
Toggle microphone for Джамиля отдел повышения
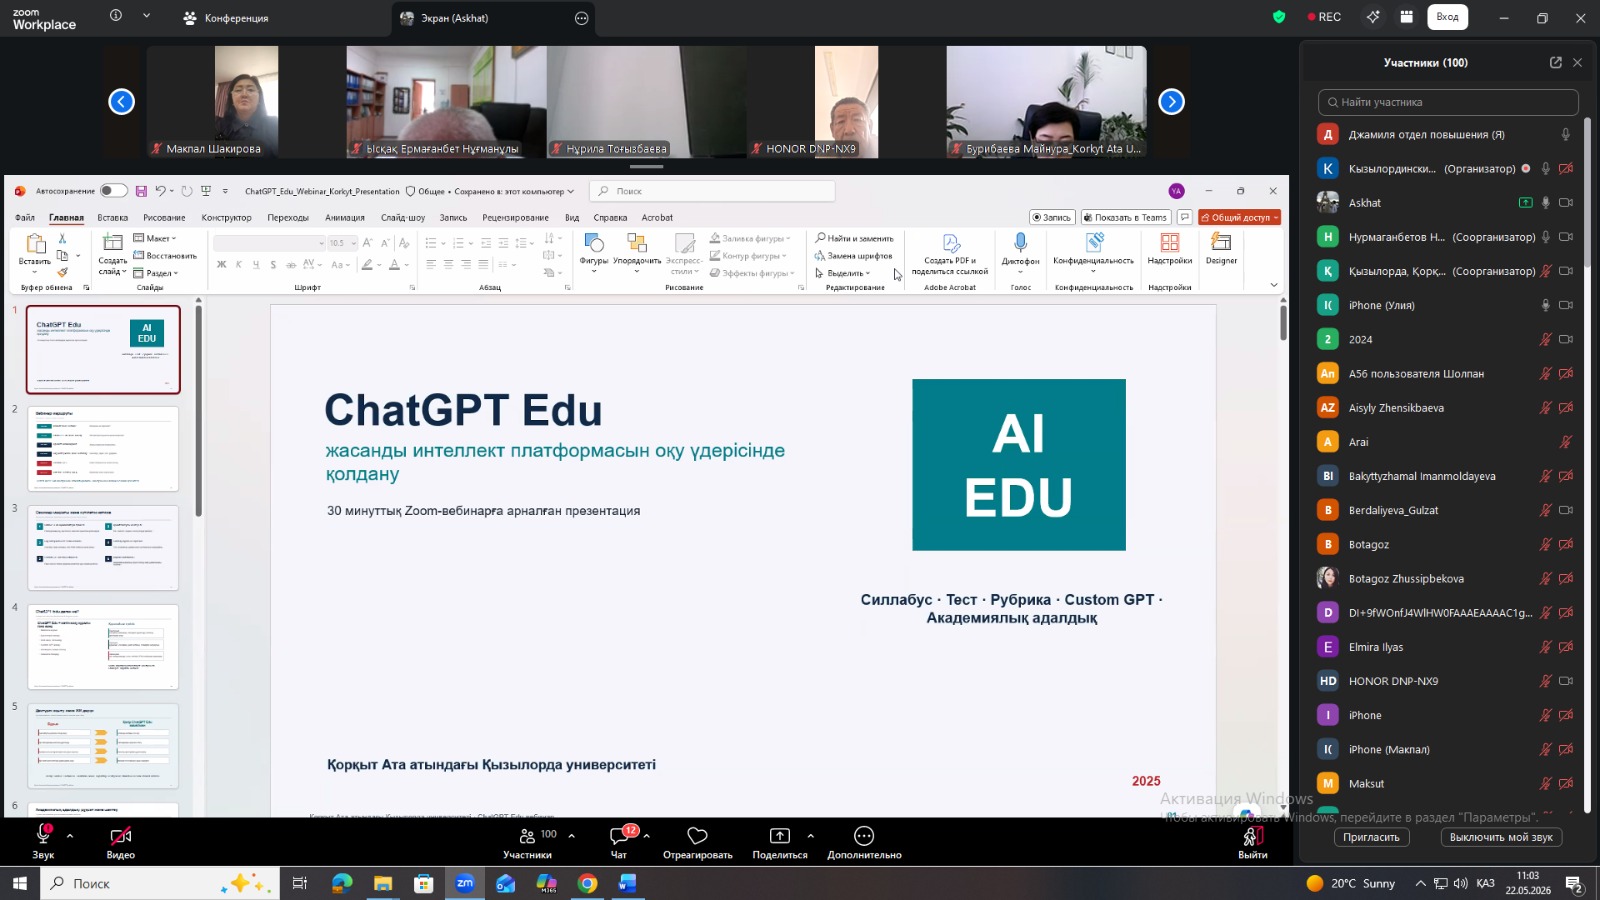pyautogui.click(x=1566, y=135)
